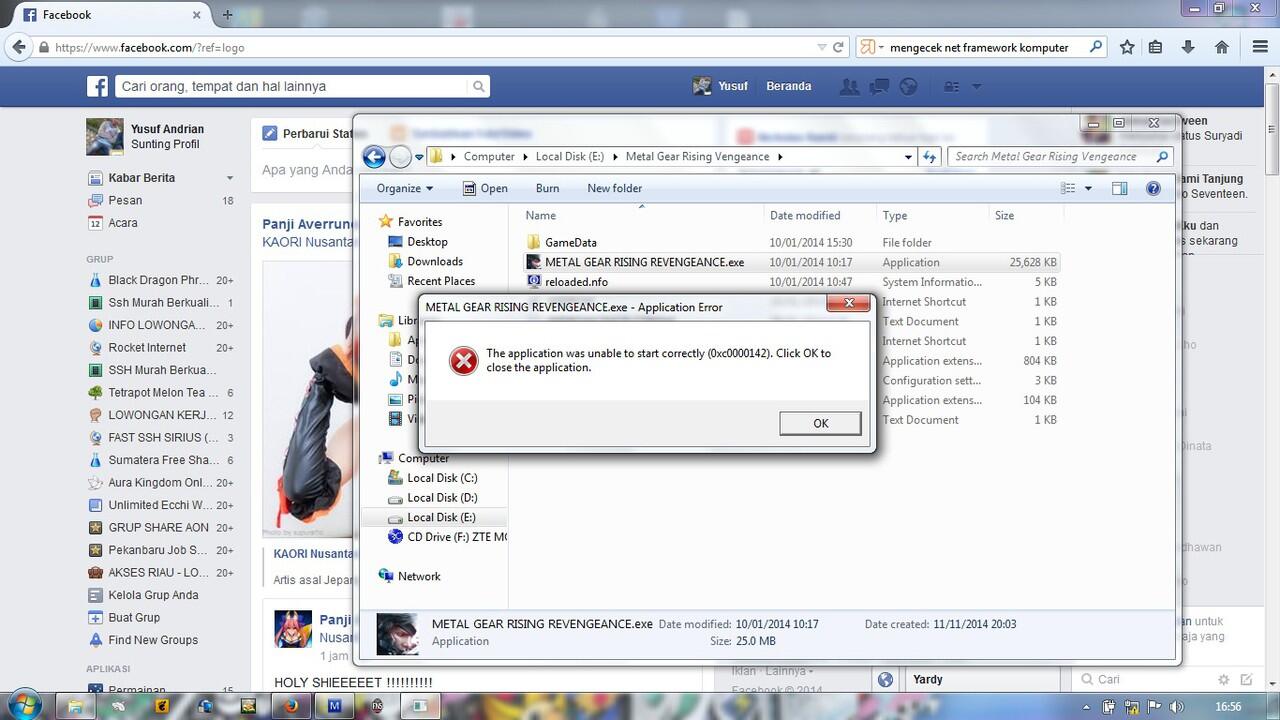Click Facebook search box Cari orang
Screen dimensions: 1280x720
pyautogui.click(x=290, y=87)
